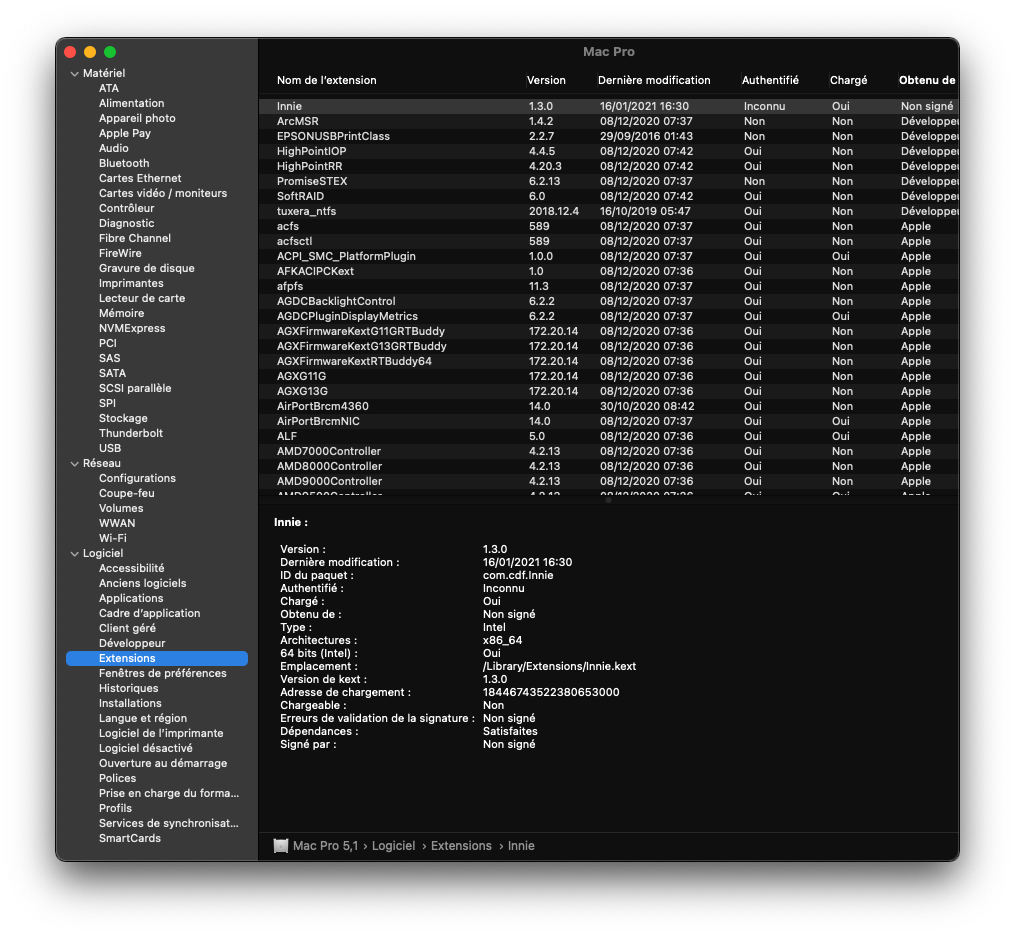Select Cartes vidéo / moniteurs
Screen dimensions: 1015x935
pyautogui.click(x=162, y=193)
